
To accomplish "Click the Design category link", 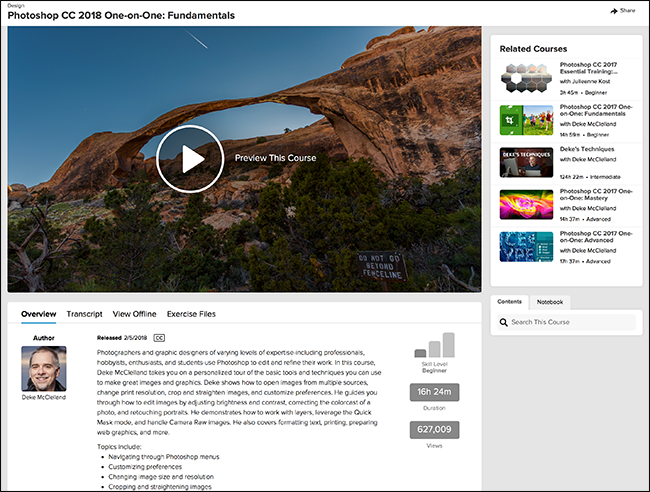I will point(16,5).
